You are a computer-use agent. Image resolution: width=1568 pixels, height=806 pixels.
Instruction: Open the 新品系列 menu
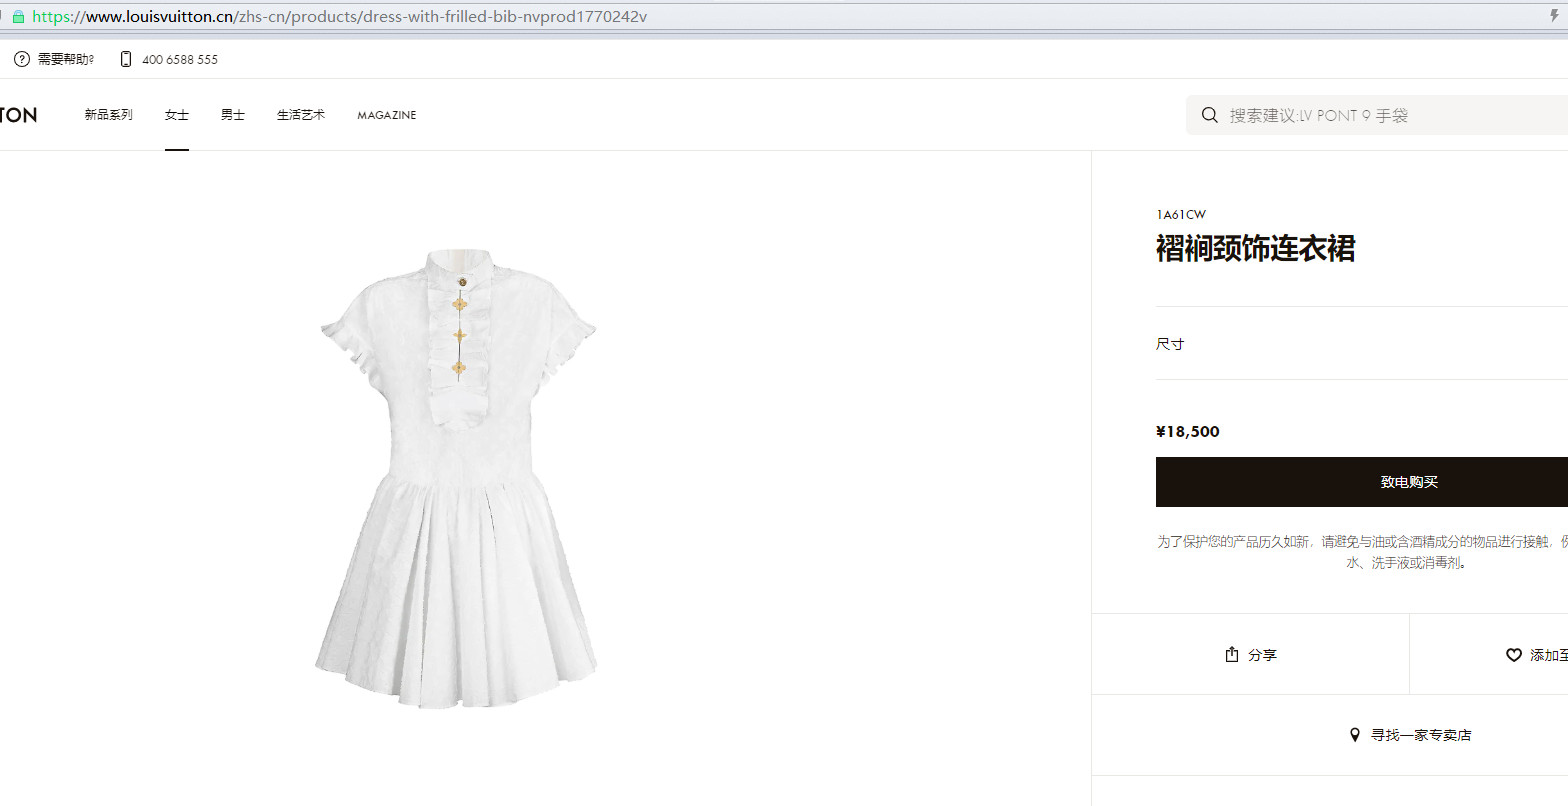[108, 115]
